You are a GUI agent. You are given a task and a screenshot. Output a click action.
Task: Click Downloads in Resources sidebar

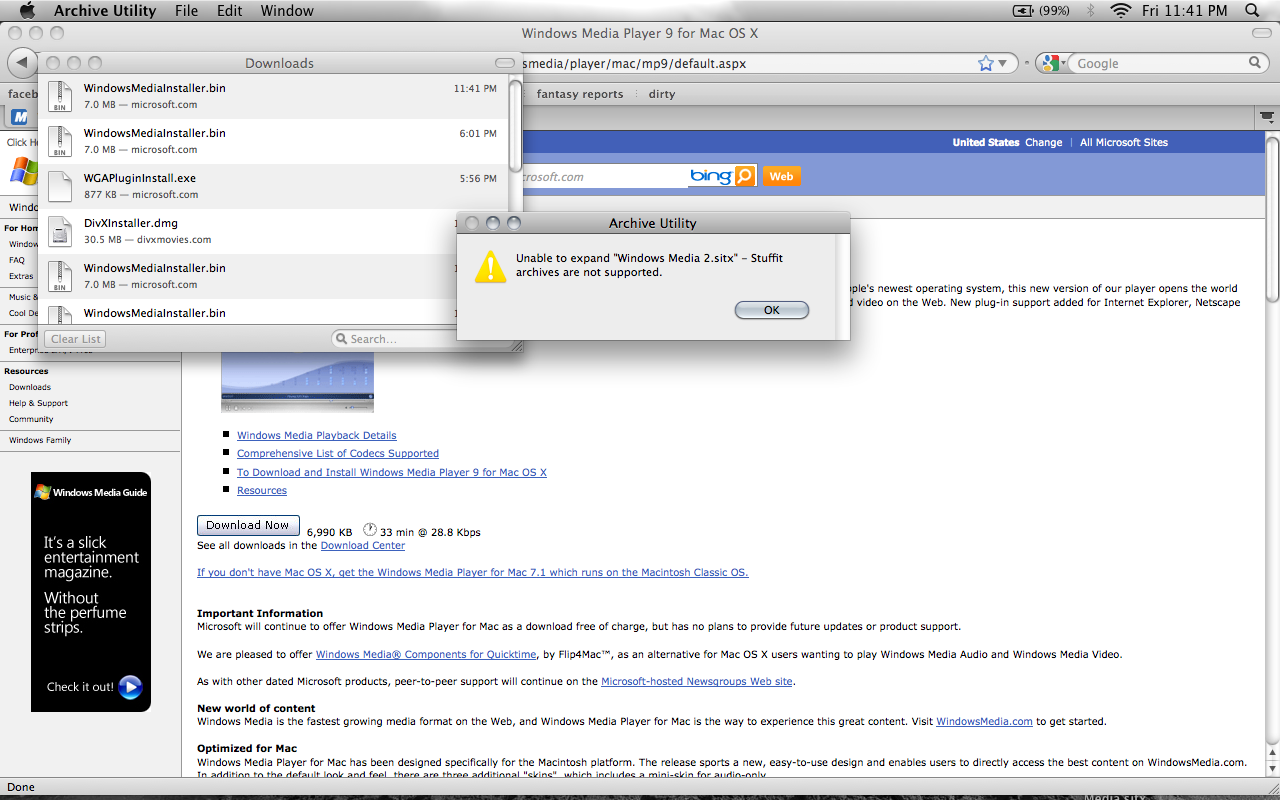30,387
